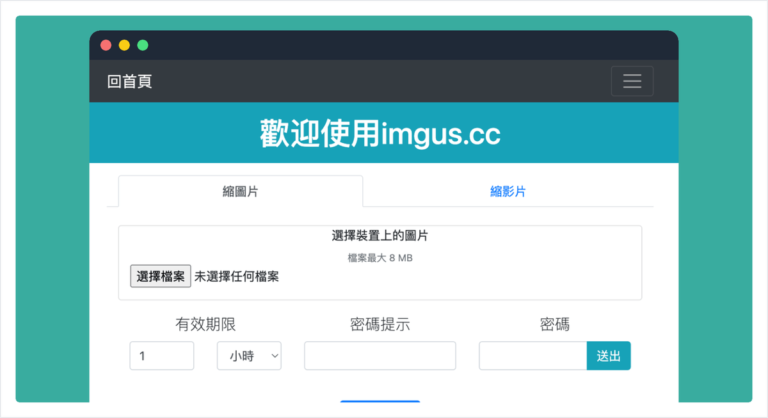Click the 有效期限 label

click(x=205, y=324)
